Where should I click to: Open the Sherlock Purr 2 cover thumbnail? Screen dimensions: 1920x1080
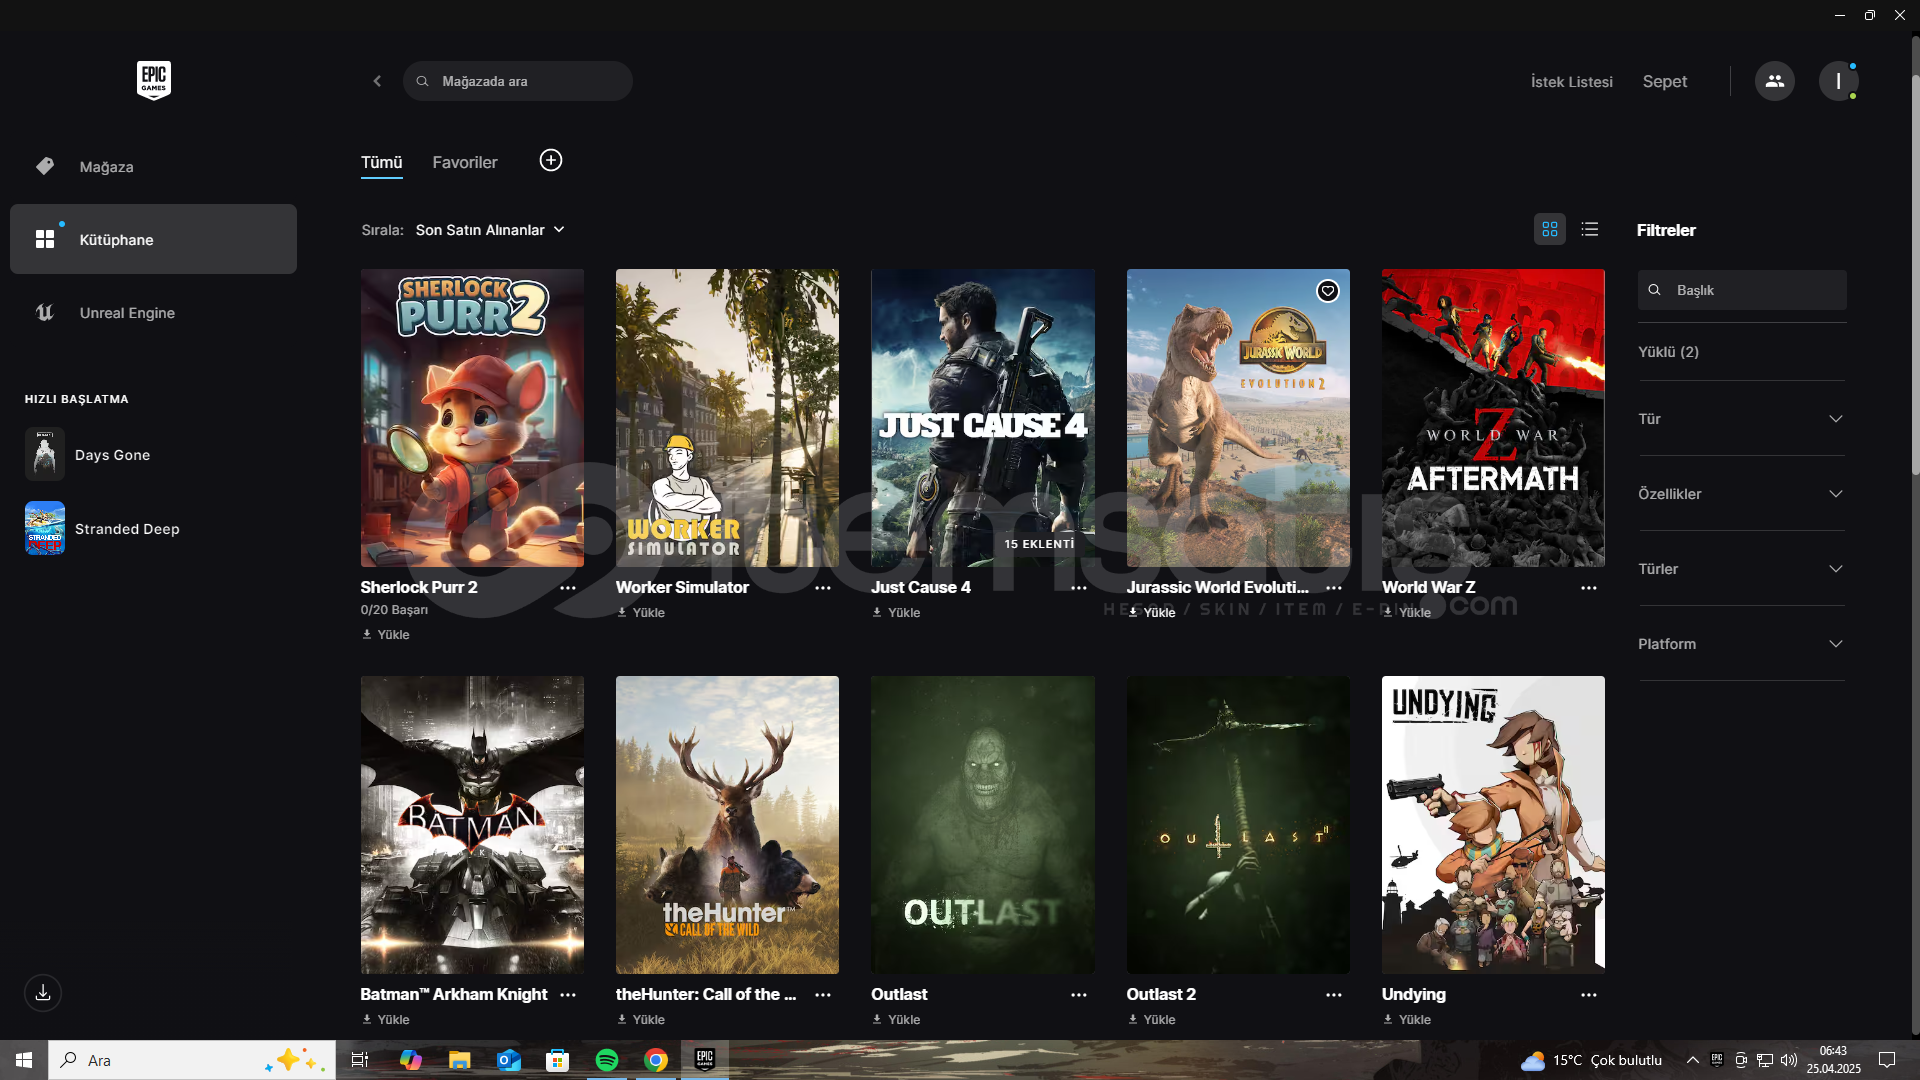[x=472, y=418]
